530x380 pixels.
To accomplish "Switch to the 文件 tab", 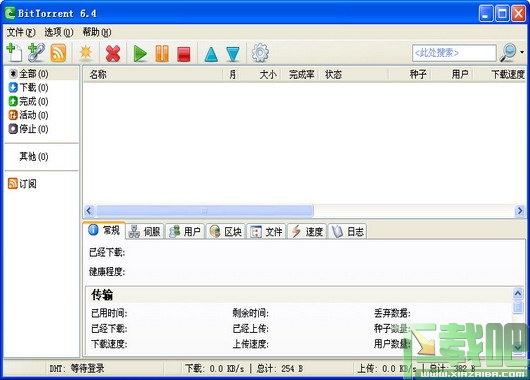I will tap(266, 232).
